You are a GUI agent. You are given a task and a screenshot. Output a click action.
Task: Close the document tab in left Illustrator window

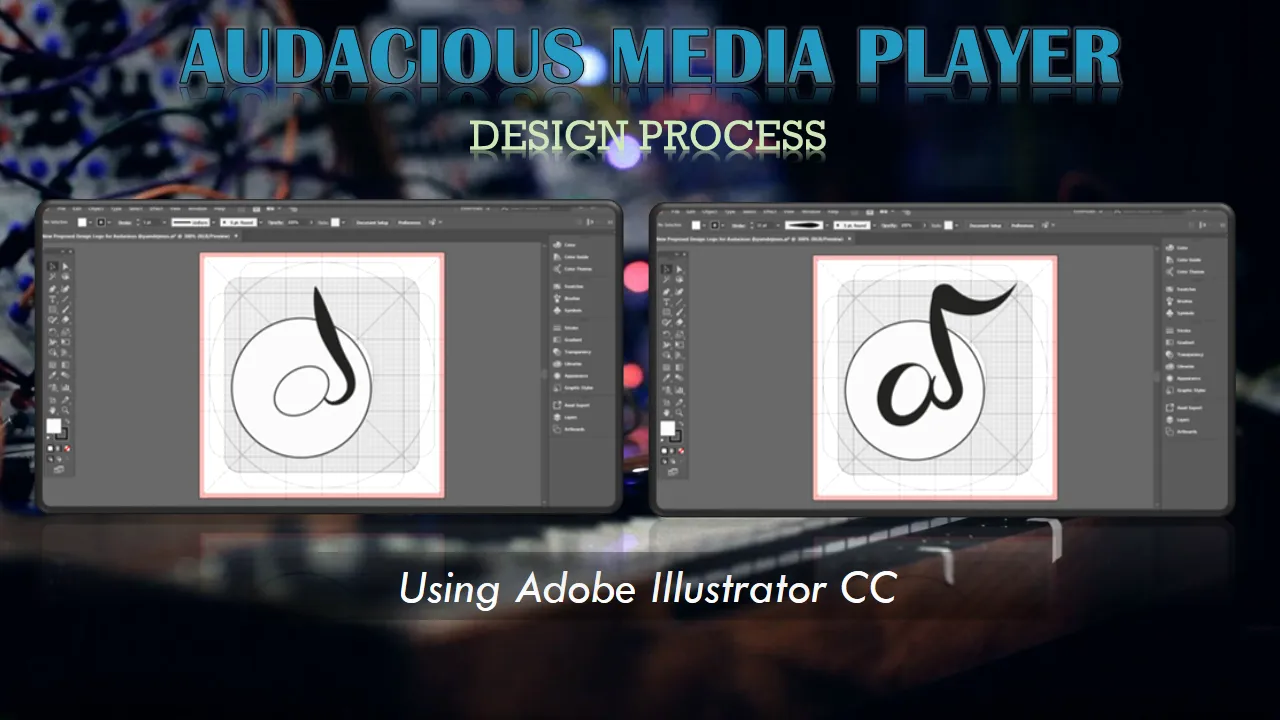click(x=236, y=236)
